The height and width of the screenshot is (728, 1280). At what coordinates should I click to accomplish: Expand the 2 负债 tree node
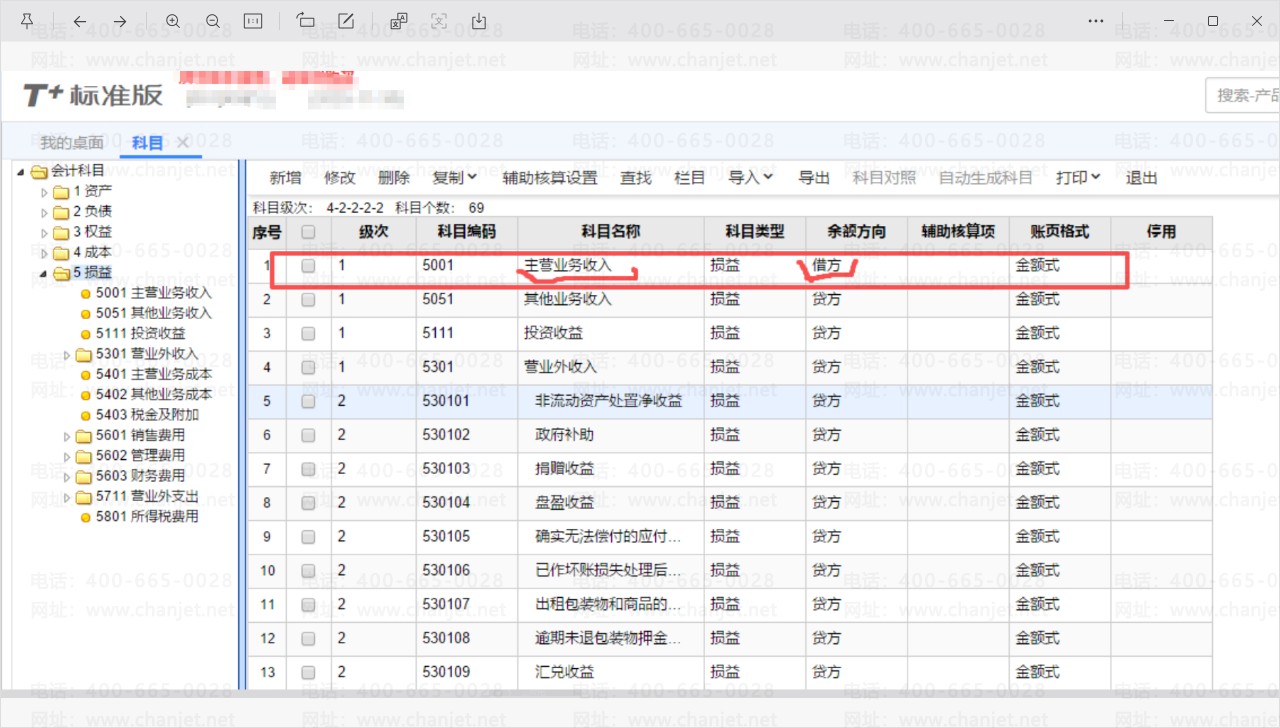pyautogui.click(x=44, y=212)
